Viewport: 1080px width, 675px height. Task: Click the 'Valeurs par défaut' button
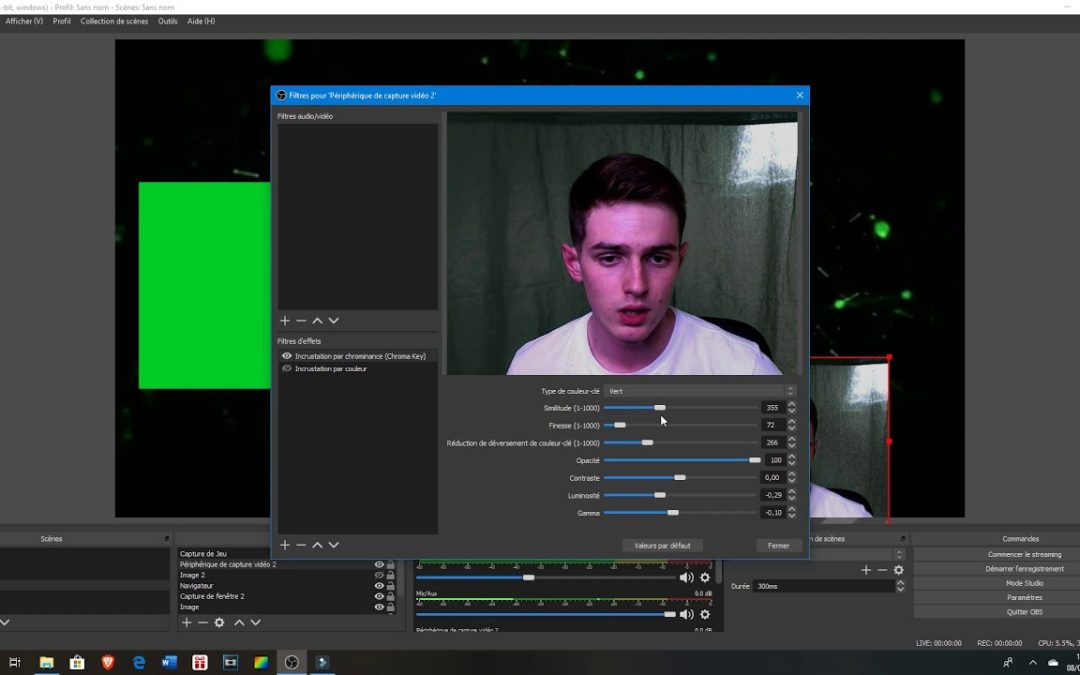tap(662, 545)
